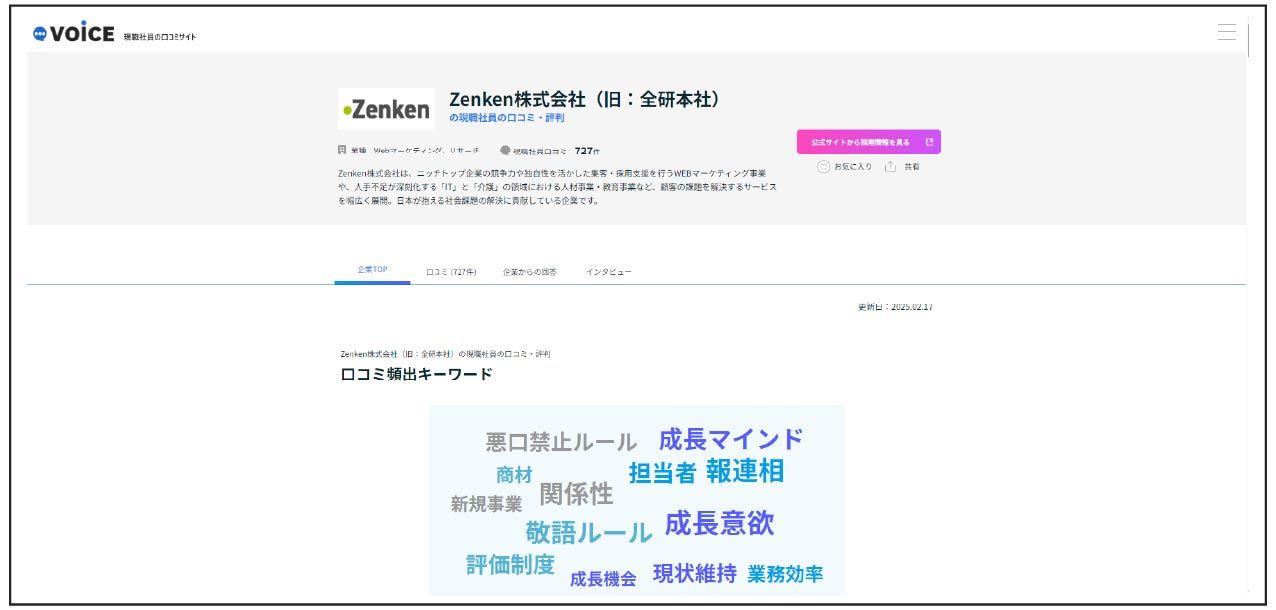The image size is (1276, 610).
Task: Click the Zenken company logo
Action: 386,109
